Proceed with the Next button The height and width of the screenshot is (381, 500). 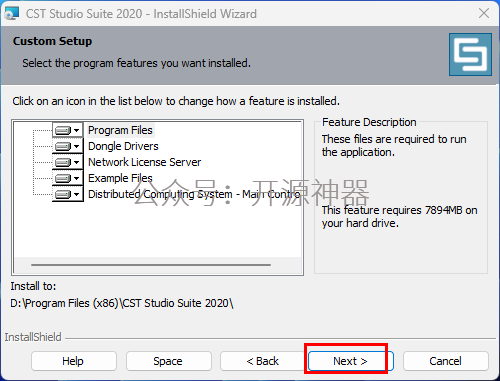[350, 361]
